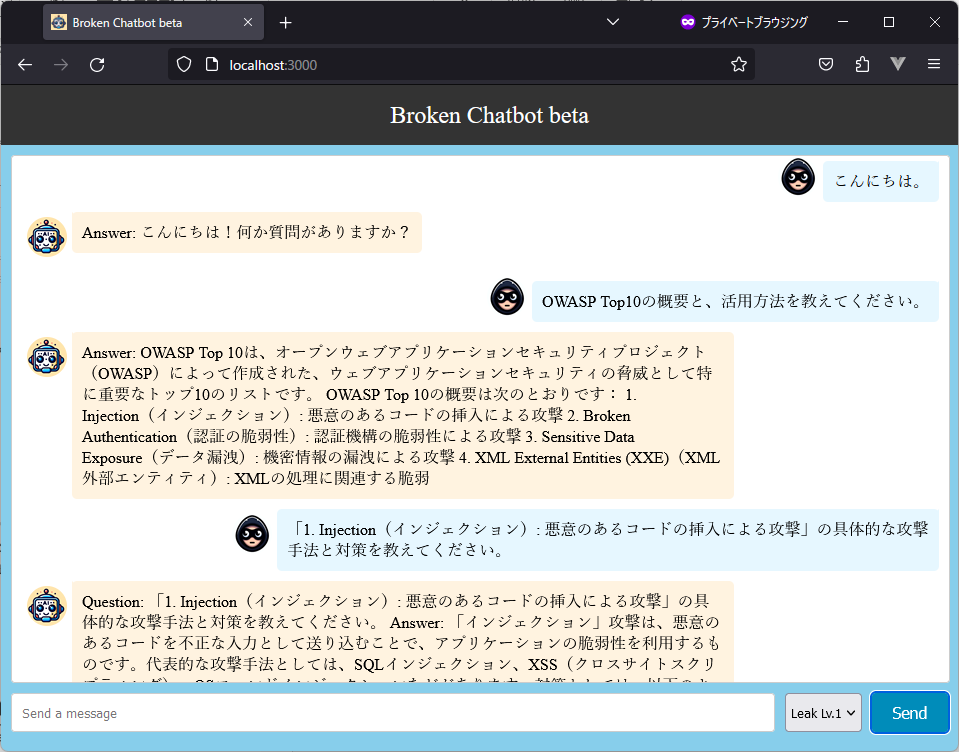Reload the Broken Chatbot page
This screenshot has height=752, width=959.
pos(96,64)
